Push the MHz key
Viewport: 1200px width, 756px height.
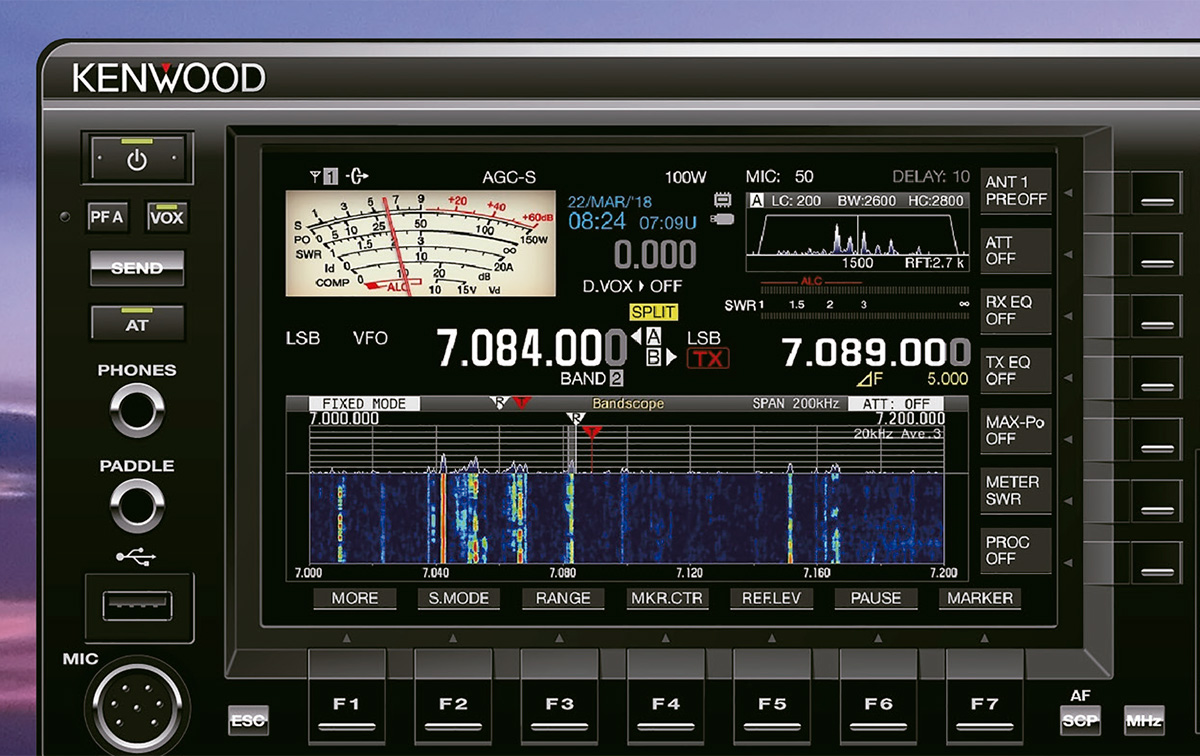[x=1143, y=720]
